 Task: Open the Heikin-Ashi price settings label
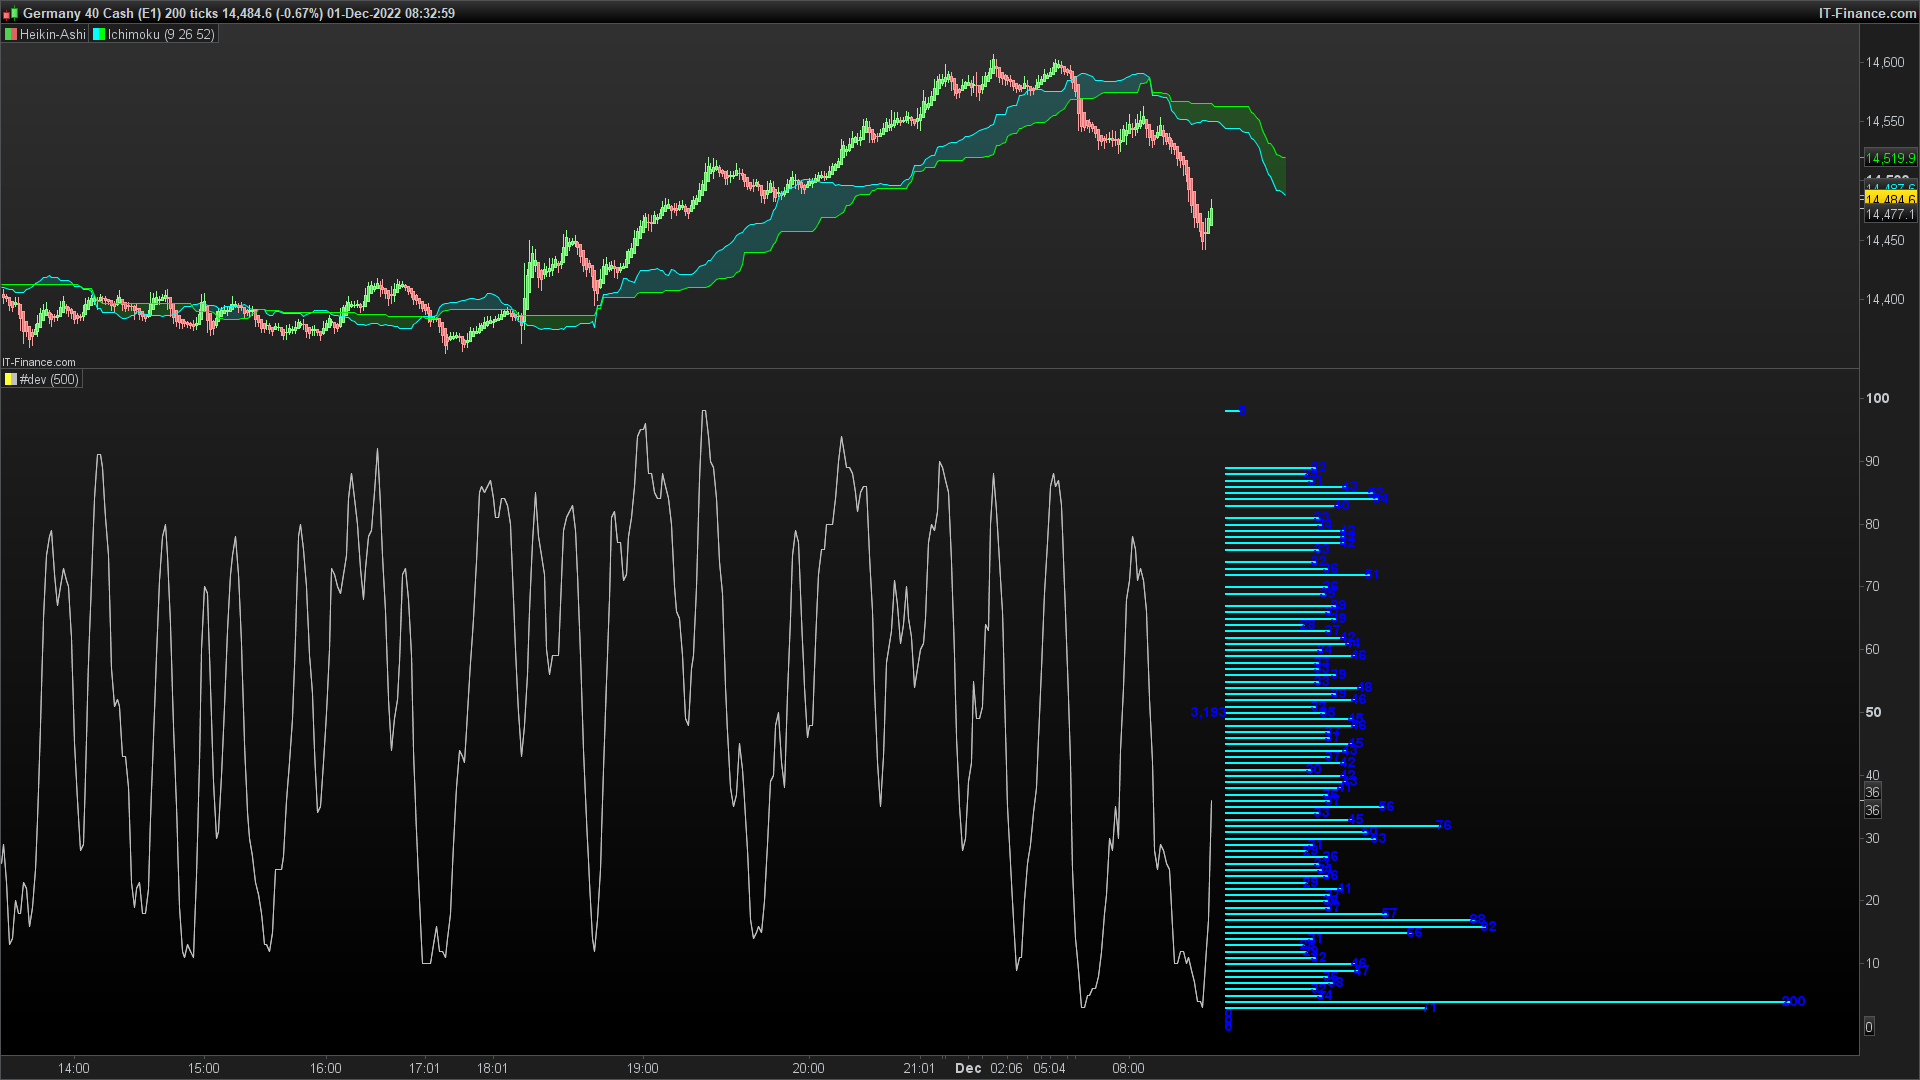(x=52, y=34)
